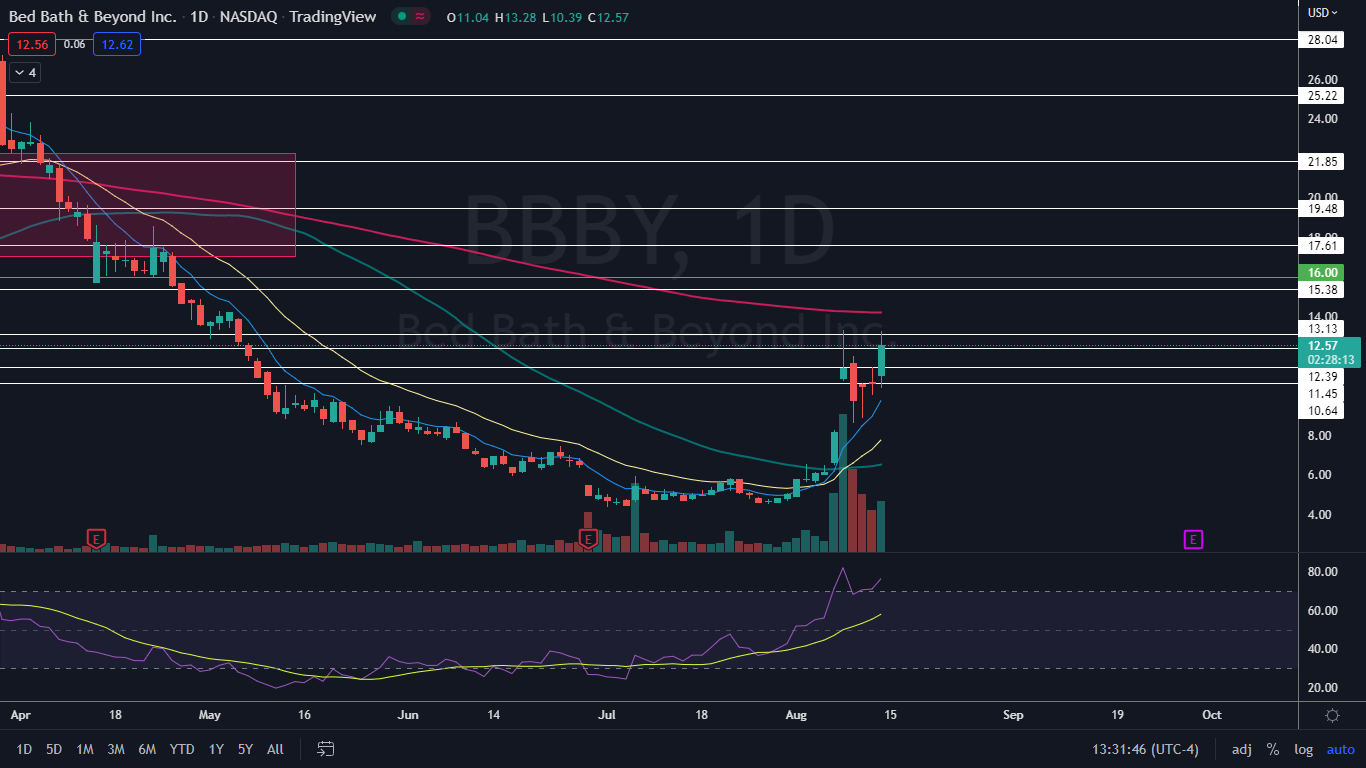Toggle log scale mode
The width and height of the screenshot is (1366, 768).
(1303, 749)
